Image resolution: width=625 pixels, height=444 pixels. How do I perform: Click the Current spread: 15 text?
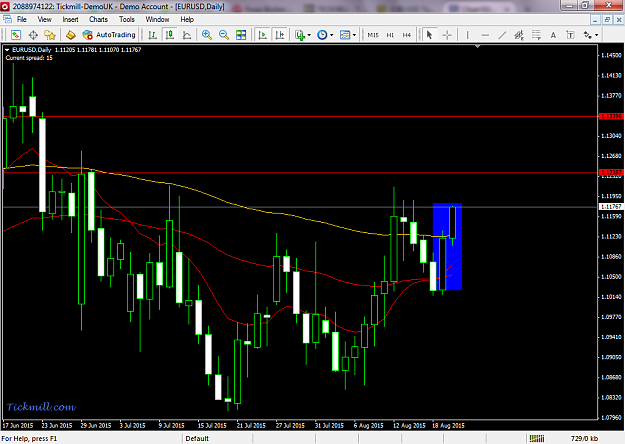pos(29,58)
